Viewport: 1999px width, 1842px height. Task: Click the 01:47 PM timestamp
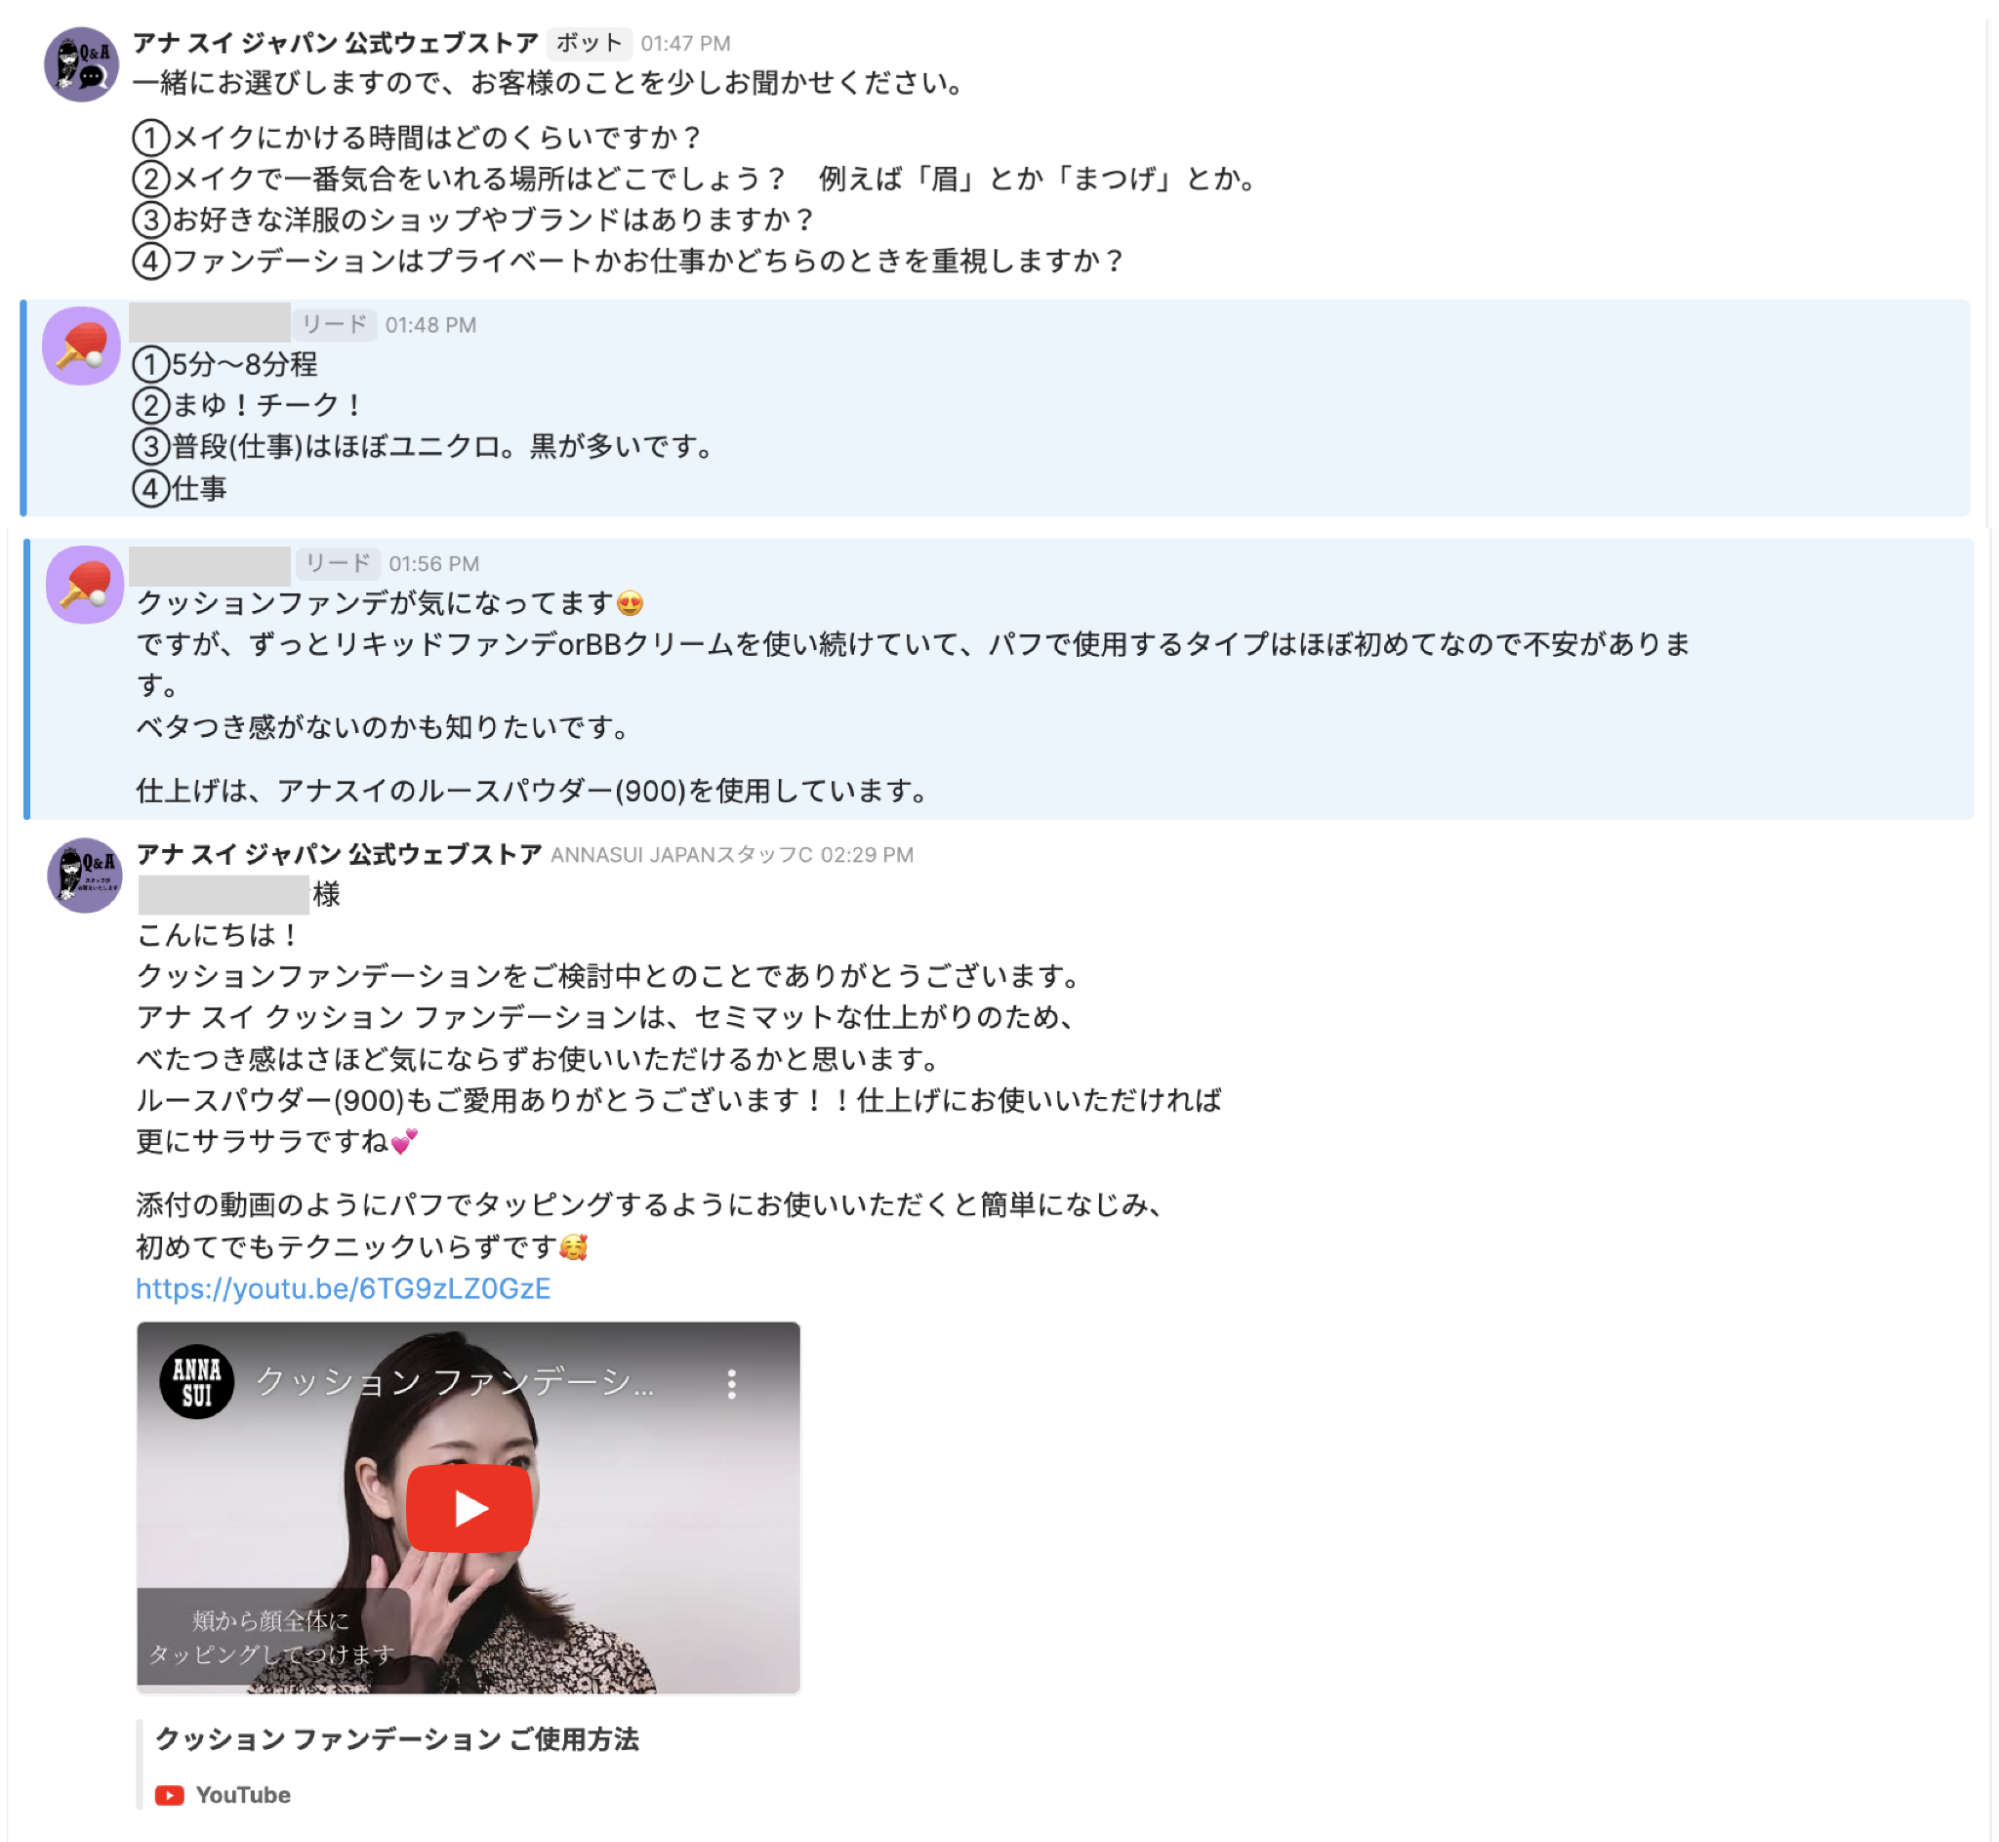point(686,43)
